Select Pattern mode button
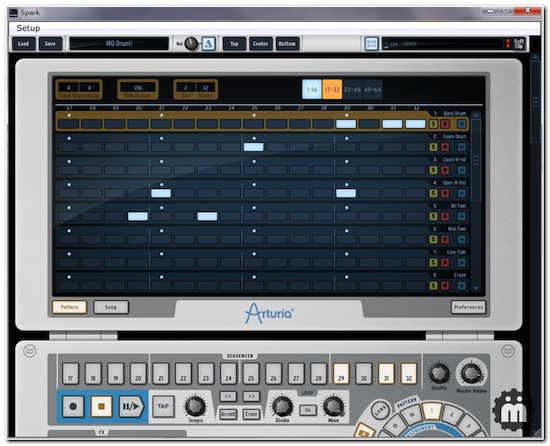Screen dimensions: 550x446 click(x=69, y=307)
